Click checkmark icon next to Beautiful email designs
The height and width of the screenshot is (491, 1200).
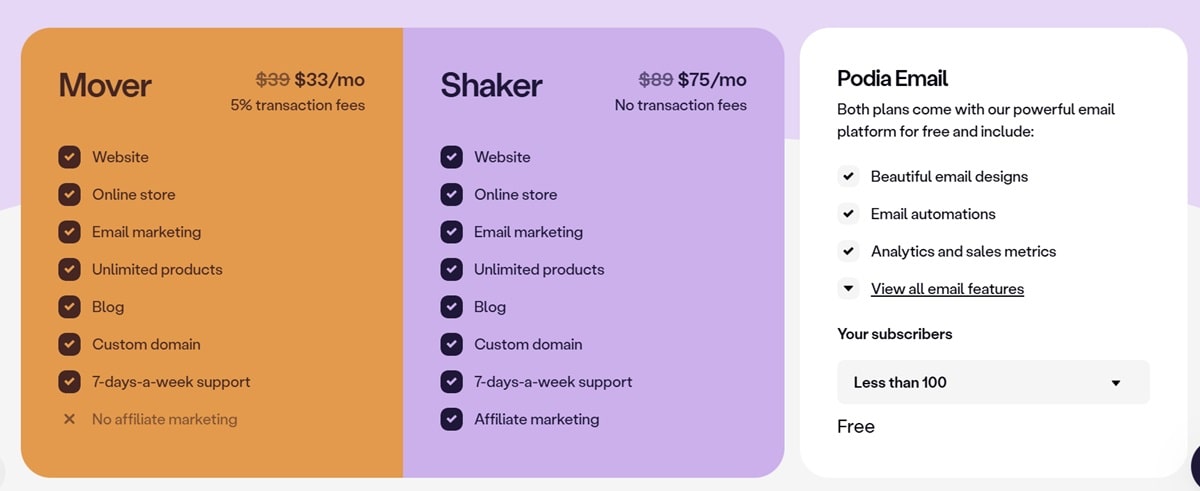[848, 176]
